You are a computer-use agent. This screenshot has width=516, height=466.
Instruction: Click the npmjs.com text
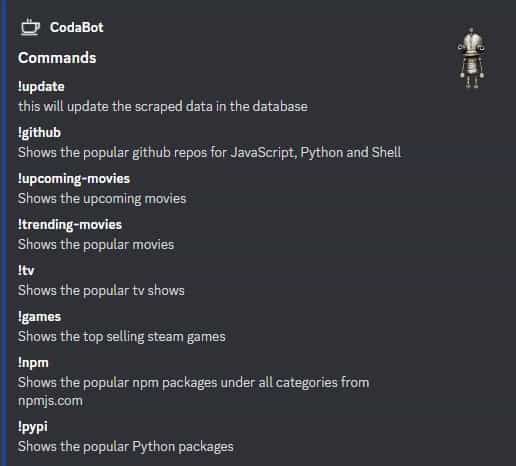50,401
